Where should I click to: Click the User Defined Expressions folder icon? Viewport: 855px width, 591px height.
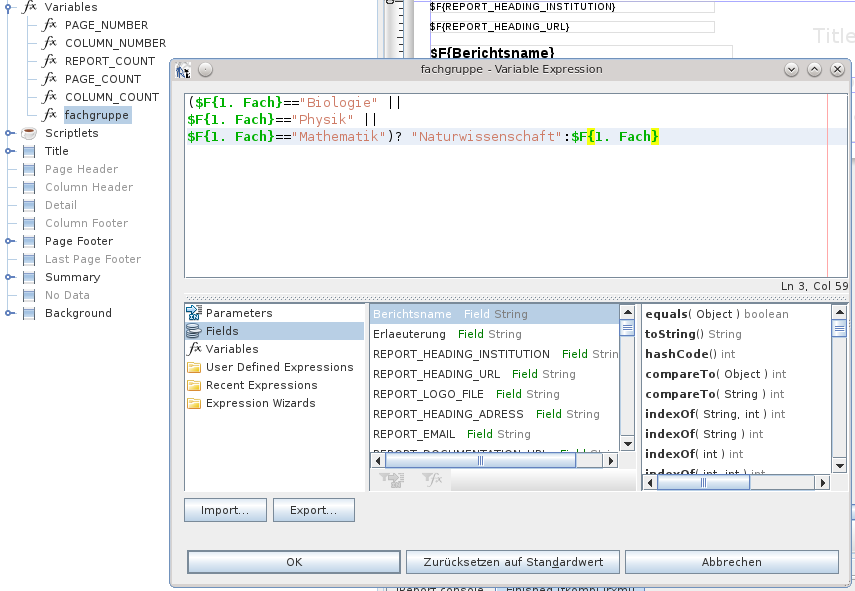click(x=194, y=367)
